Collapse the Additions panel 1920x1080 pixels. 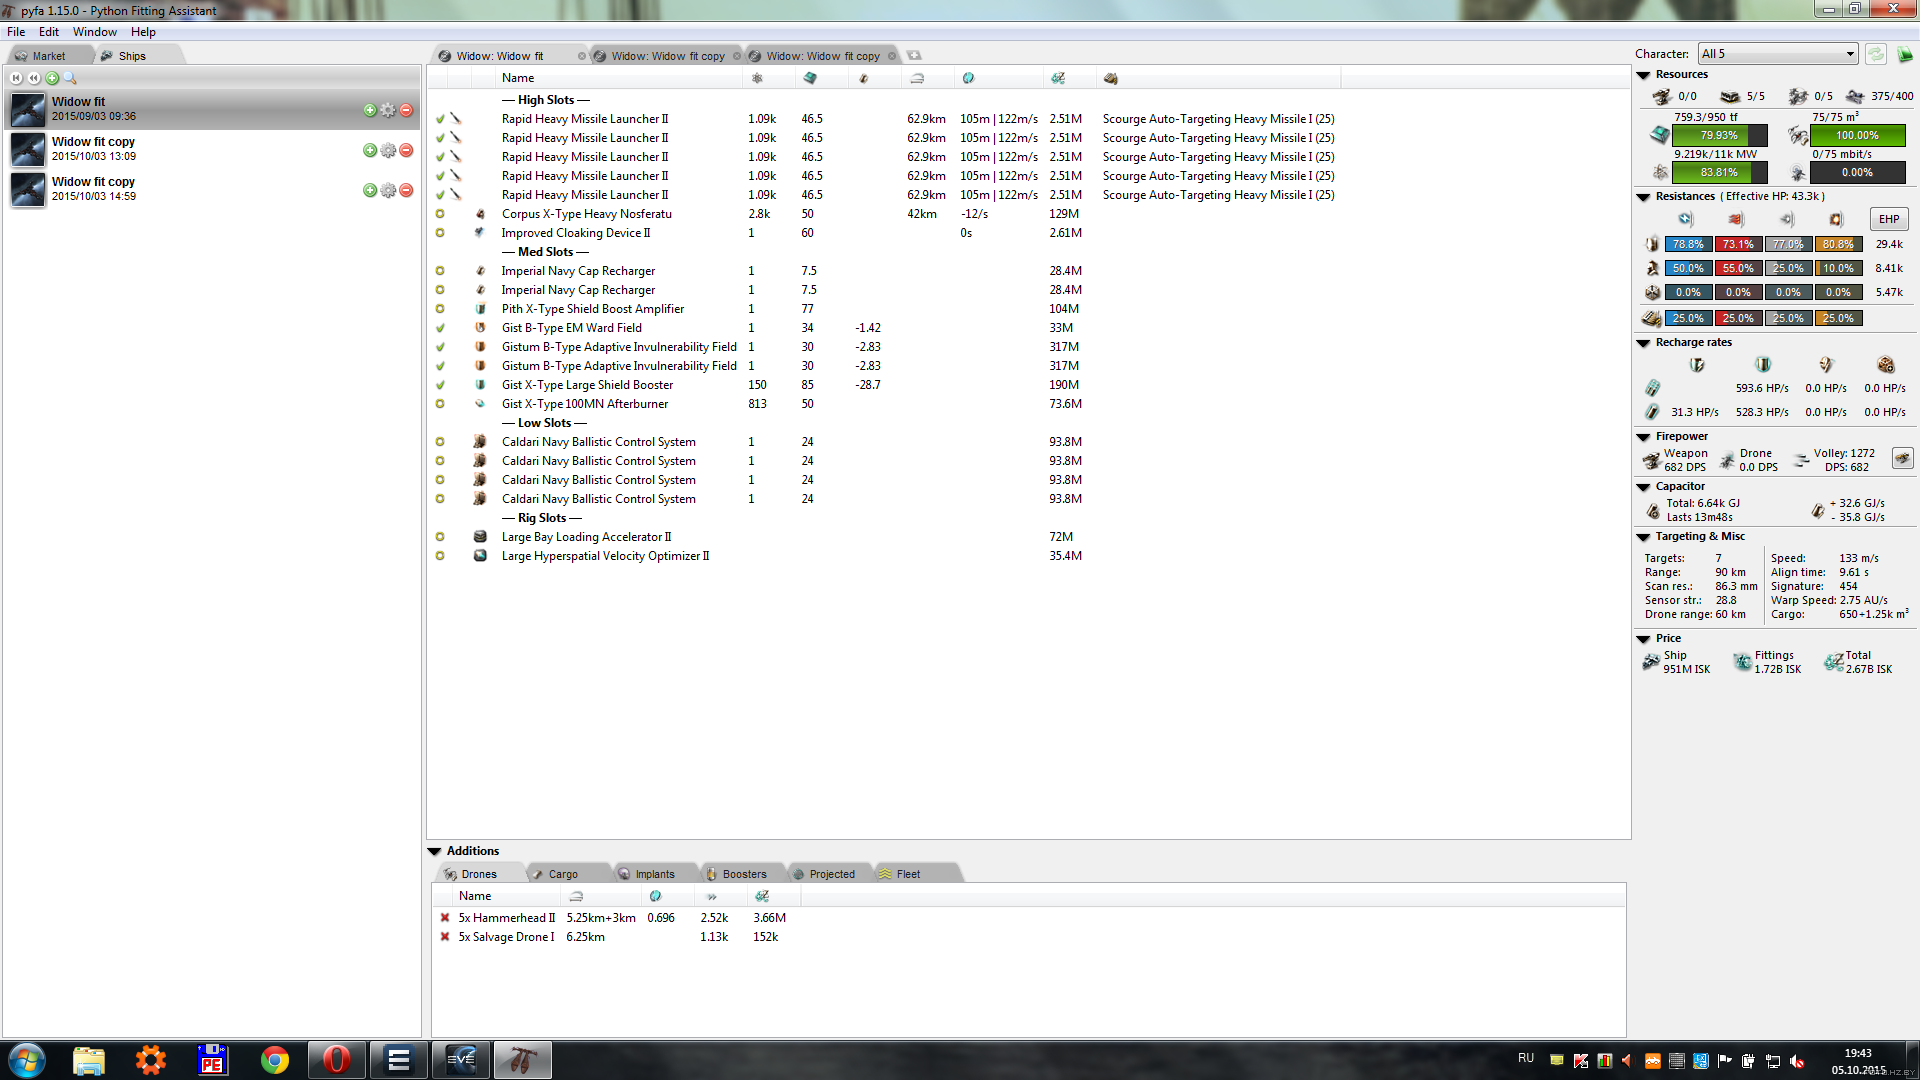coord(435,852)
